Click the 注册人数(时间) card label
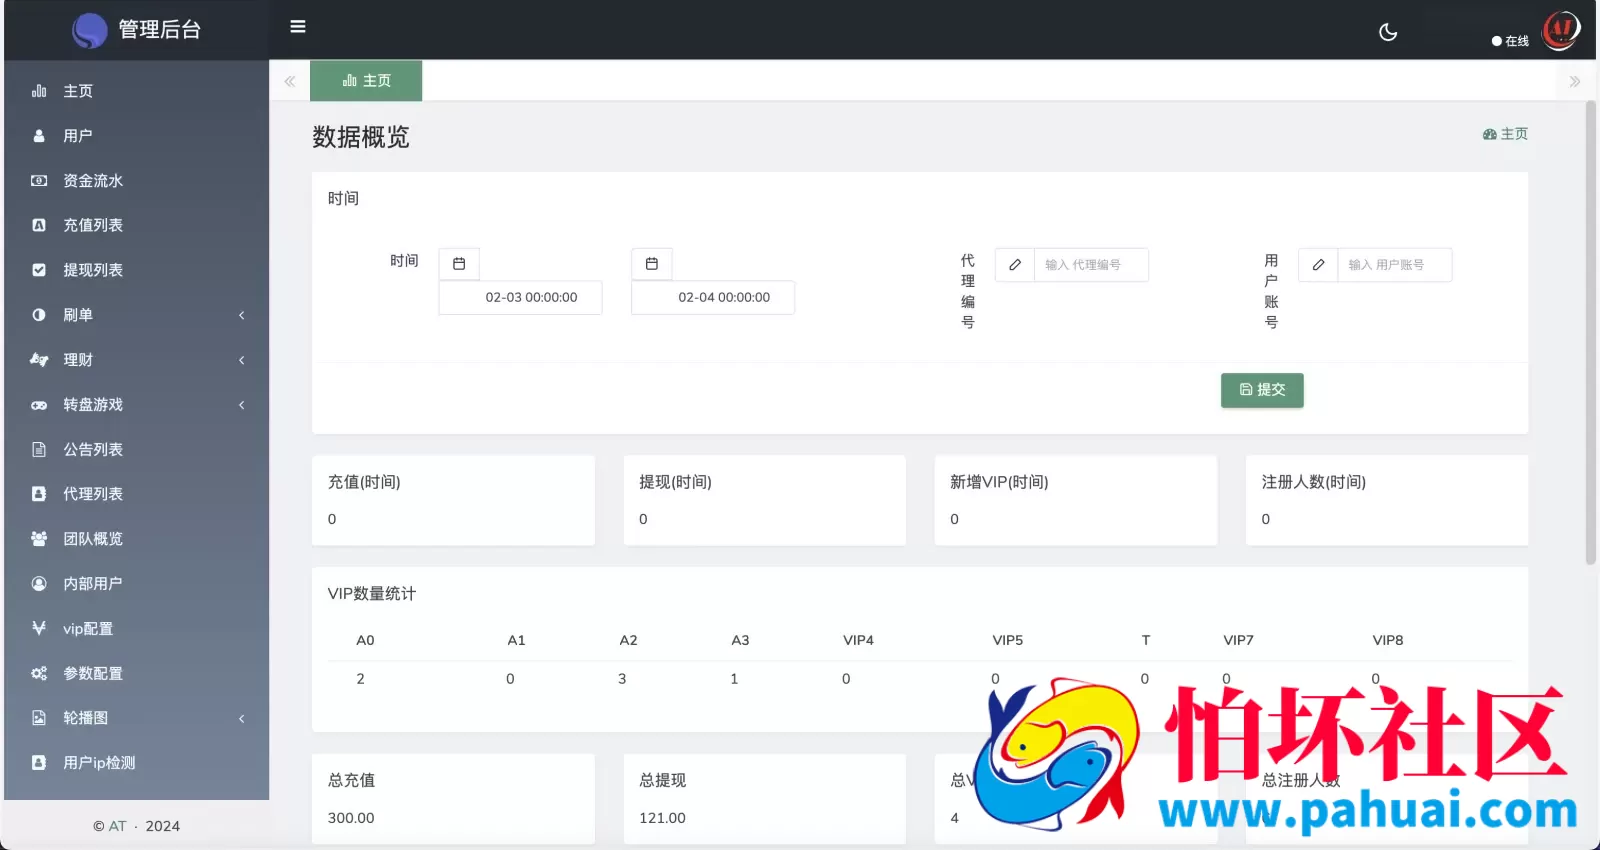This screenshot has width=1600, height=850. coord(1313,482)
